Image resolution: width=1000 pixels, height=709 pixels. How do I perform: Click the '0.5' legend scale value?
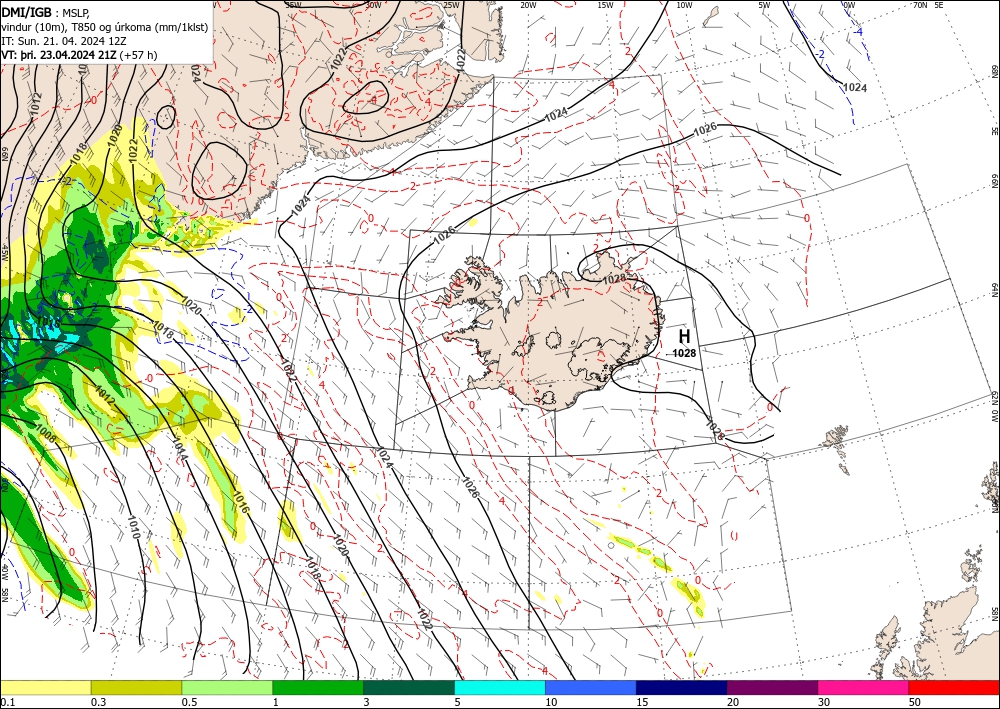click(189, 702)
